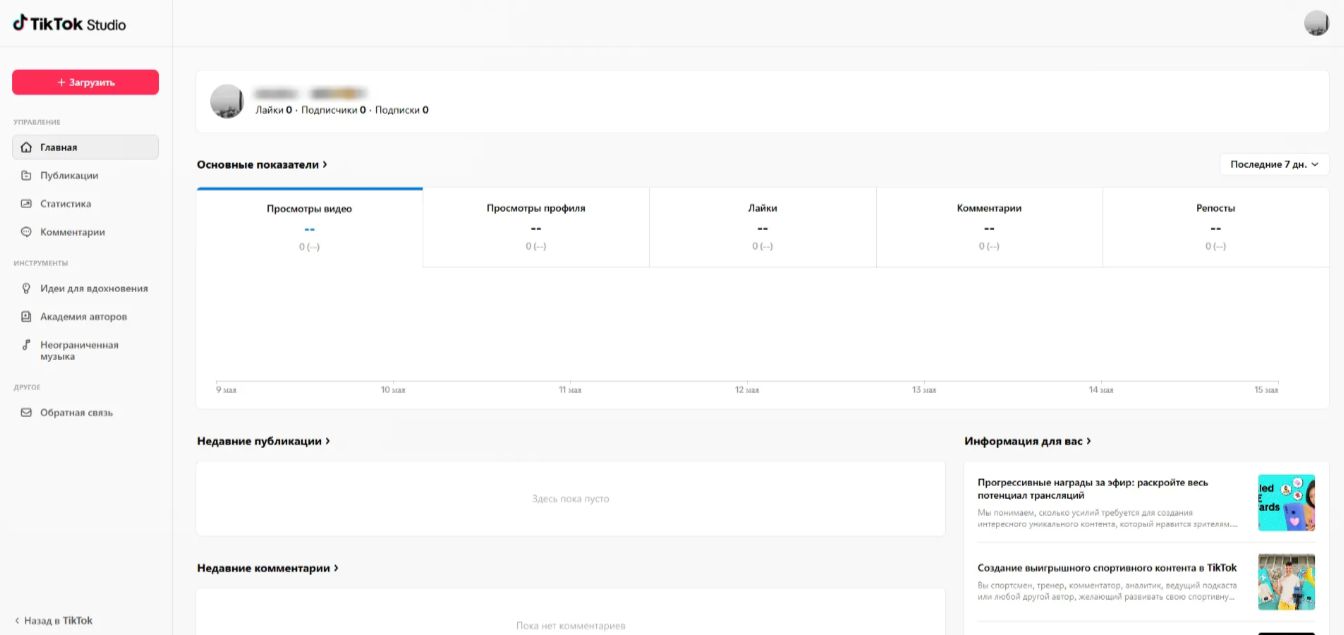The width and height of the screenshot is (1344, 635).
Task: Open Комментарии bubble icon in sidebar
Action: (x=27, y=232)
